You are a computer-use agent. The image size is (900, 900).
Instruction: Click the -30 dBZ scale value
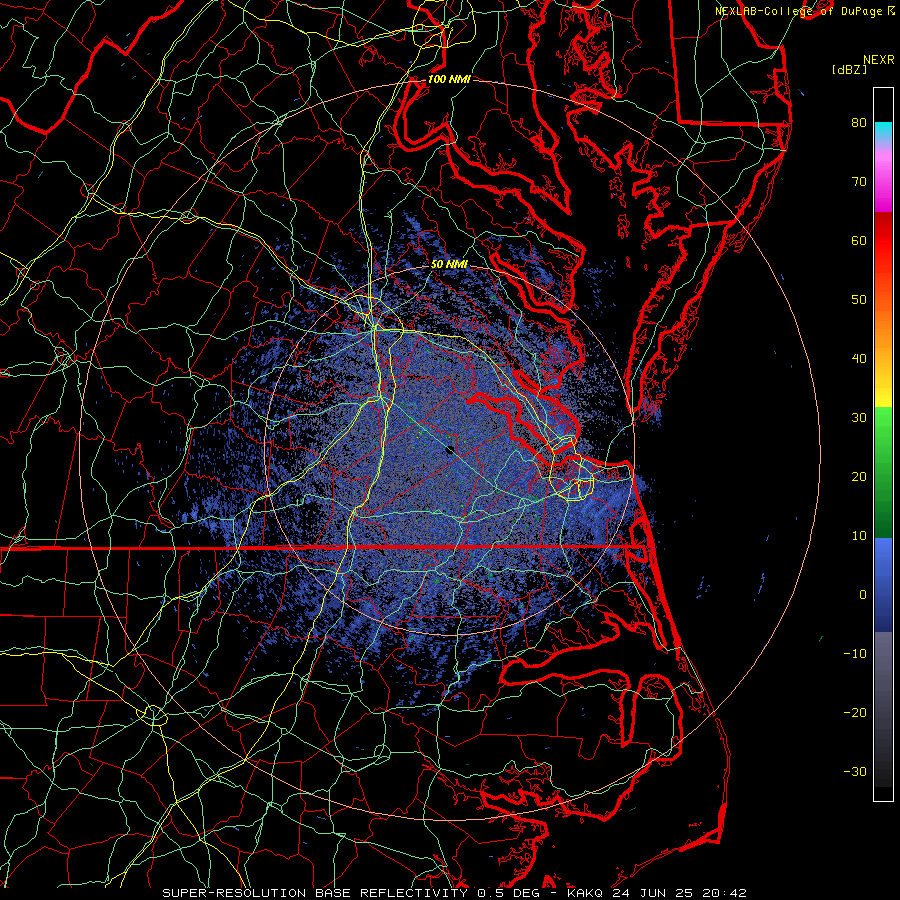[855, 771]
